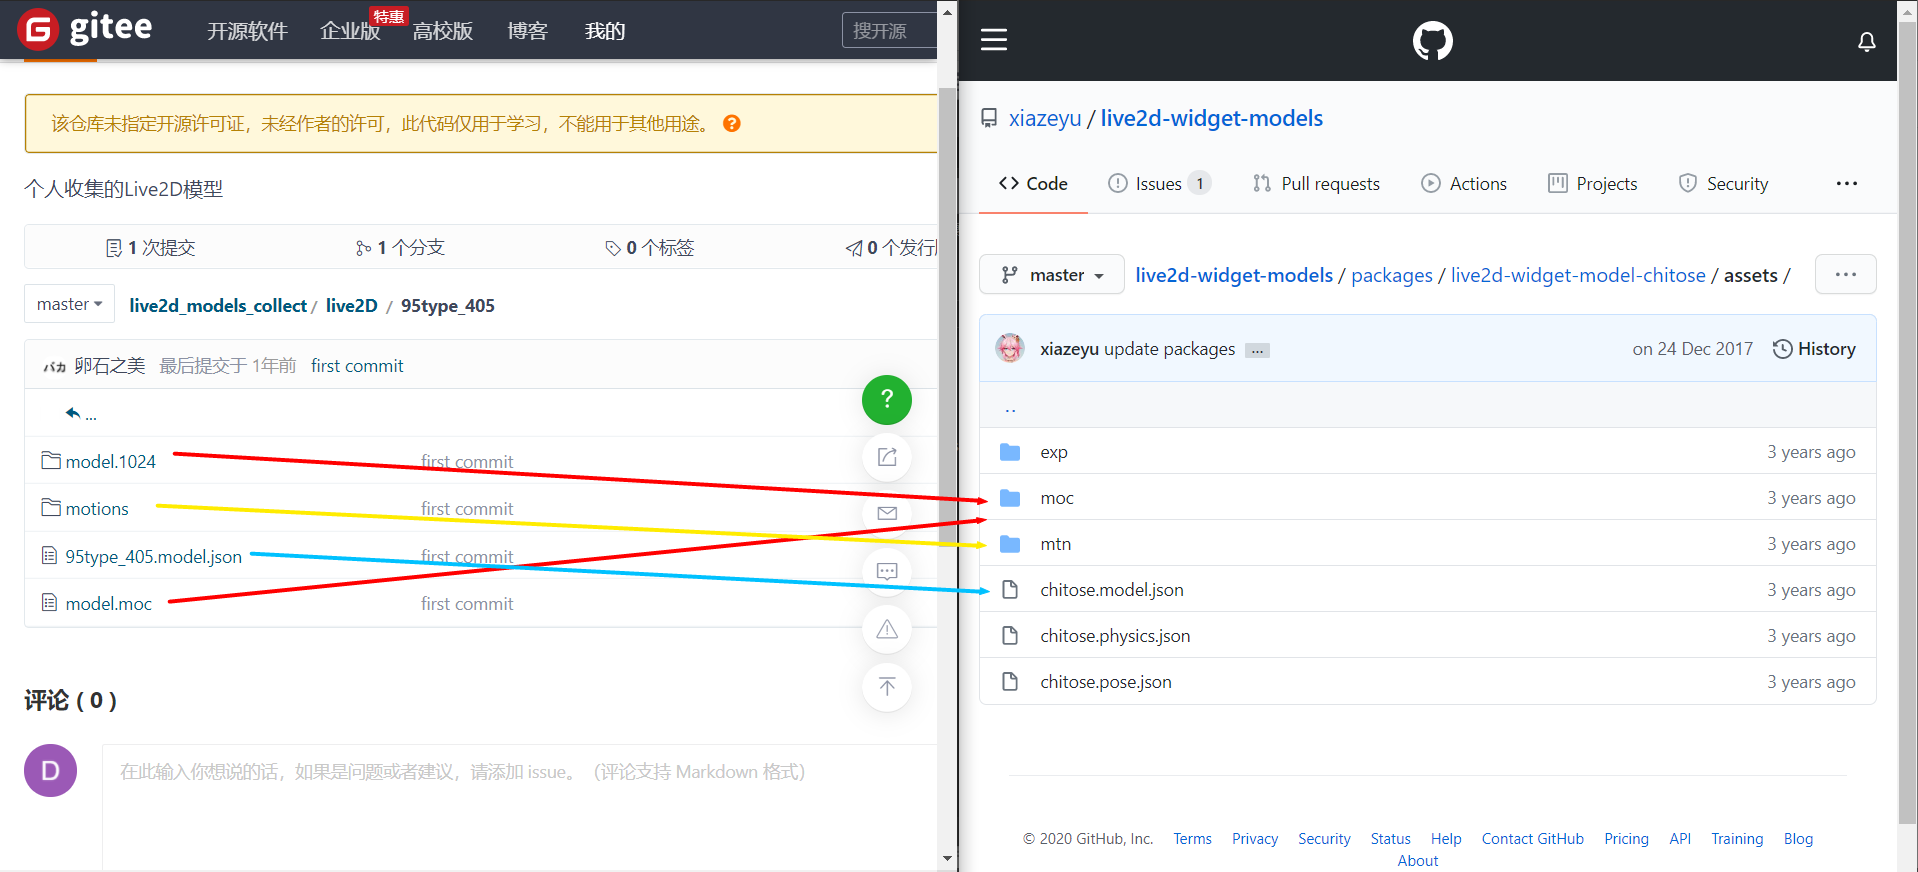Viewport: 1918px width, 872px height.
Task: Open the GitHub hamburger menu
Action: (993, 40)
